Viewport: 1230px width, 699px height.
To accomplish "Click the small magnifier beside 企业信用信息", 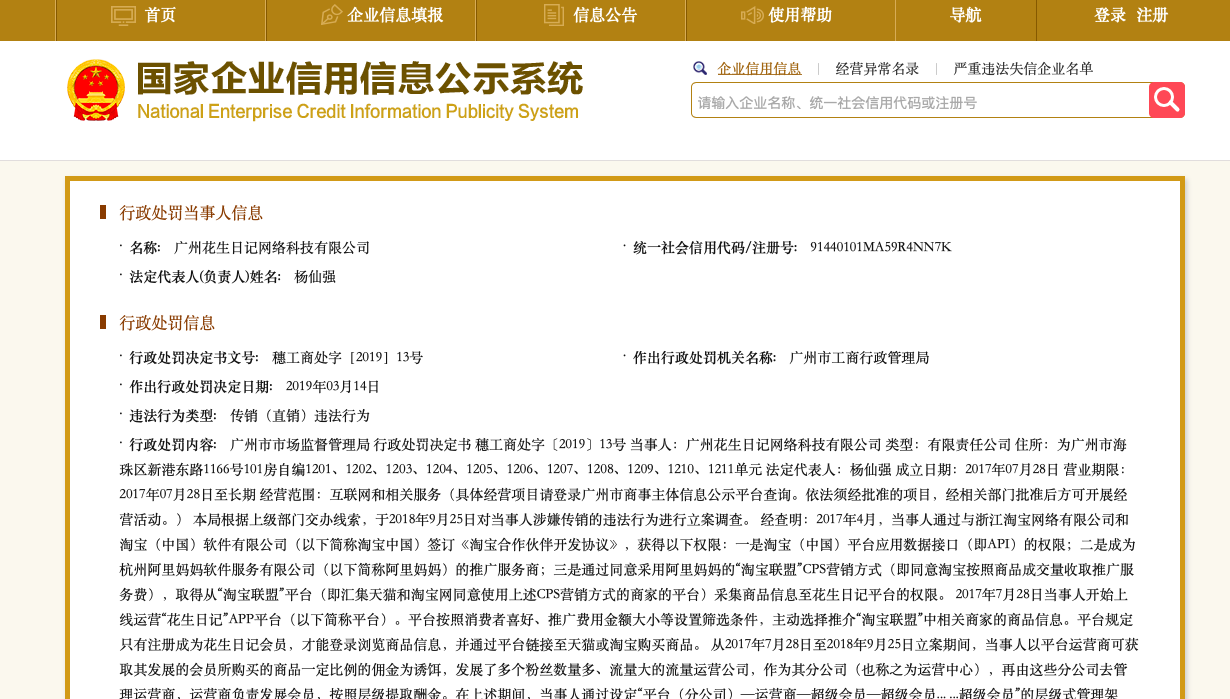I will [x=700, y=68].
